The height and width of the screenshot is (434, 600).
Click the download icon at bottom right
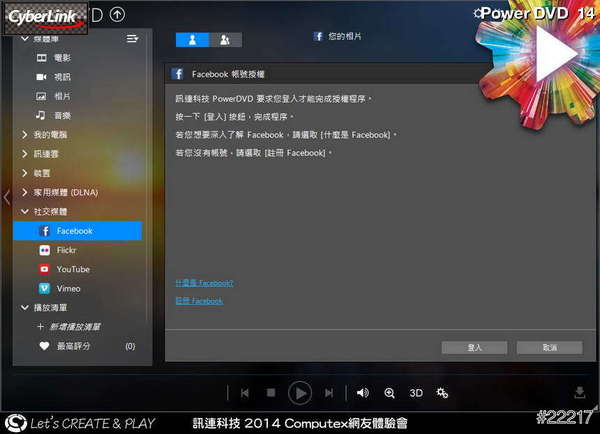(580, 393)
